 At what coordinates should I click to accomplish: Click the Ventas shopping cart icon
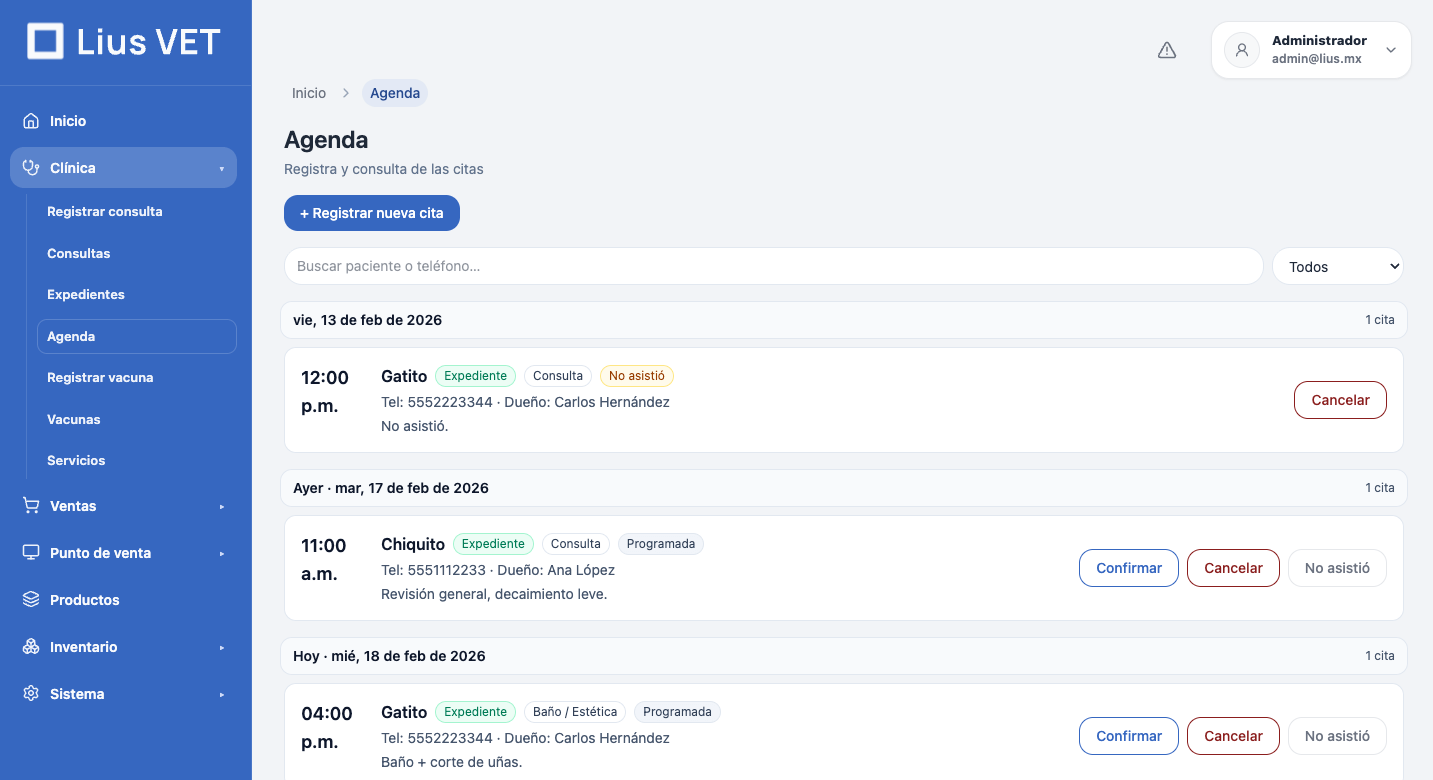coord(31,505)
